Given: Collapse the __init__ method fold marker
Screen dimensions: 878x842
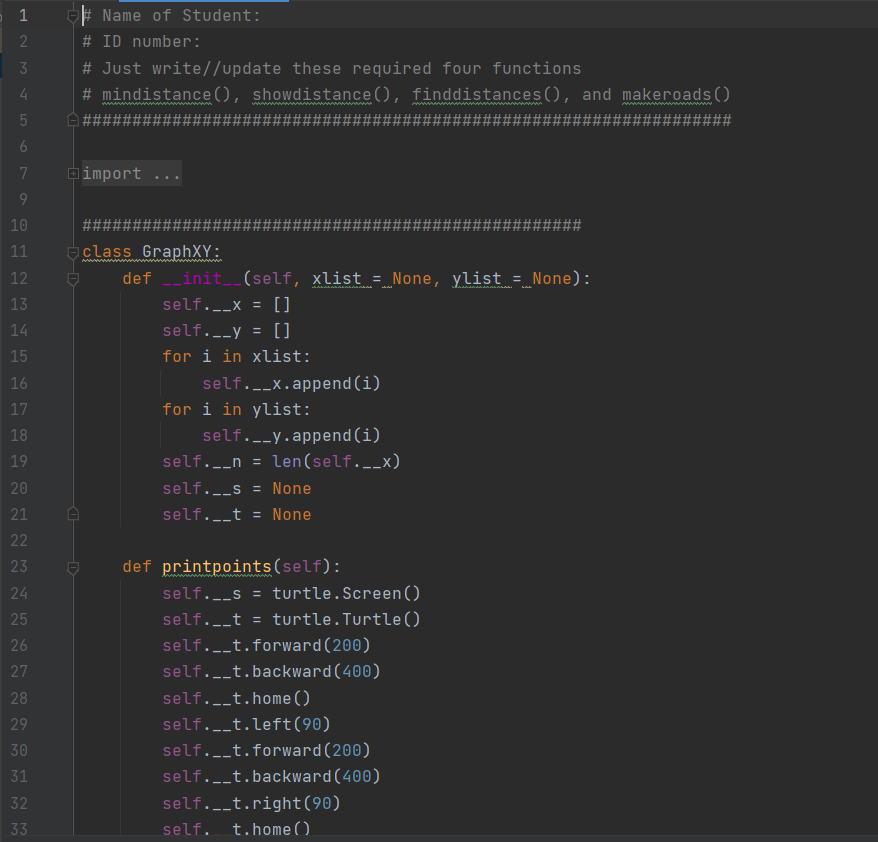Looking at the screenshot, I should point(73,279).
